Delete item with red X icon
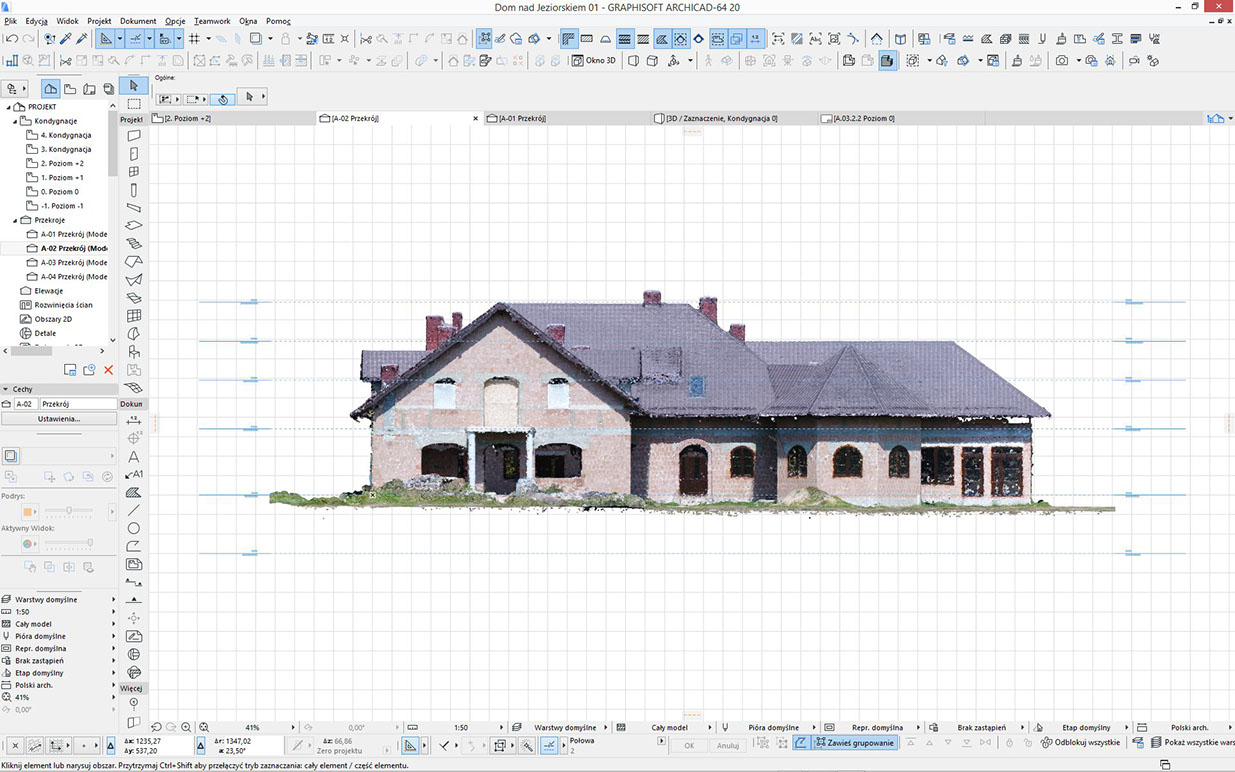The height and width of the screenshot is (772, 1235). (x=109, y=370)
